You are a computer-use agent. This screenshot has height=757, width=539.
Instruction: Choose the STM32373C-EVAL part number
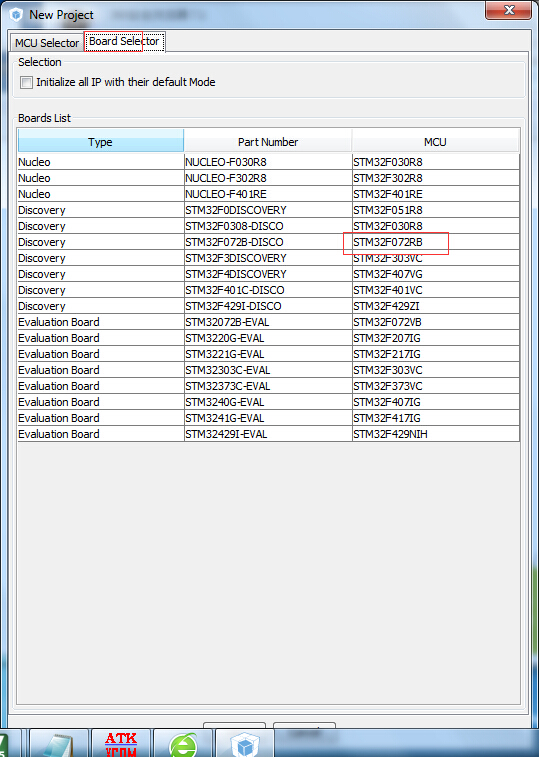[268, 386]
